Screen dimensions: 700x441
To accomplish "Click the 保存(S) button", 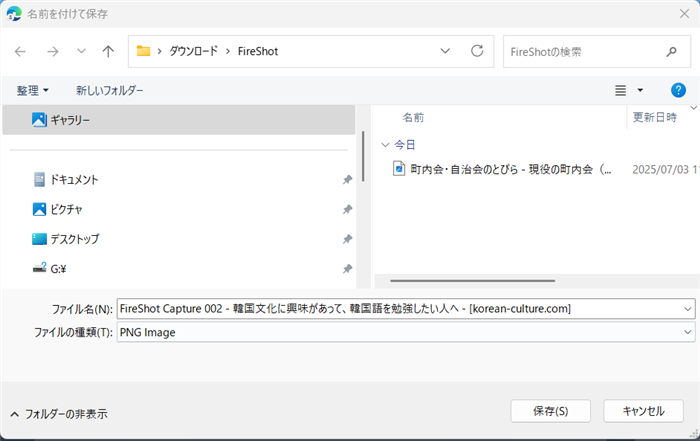I will pyautogui.click(x=551, y=383).
